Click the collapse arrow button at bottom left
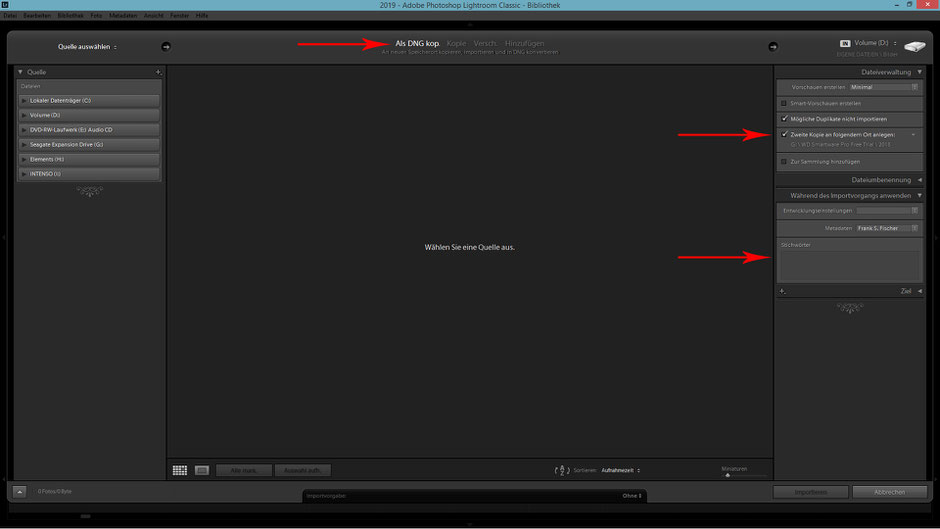The width and height of the screenshot is (940, 529). (x=19, y=492)
